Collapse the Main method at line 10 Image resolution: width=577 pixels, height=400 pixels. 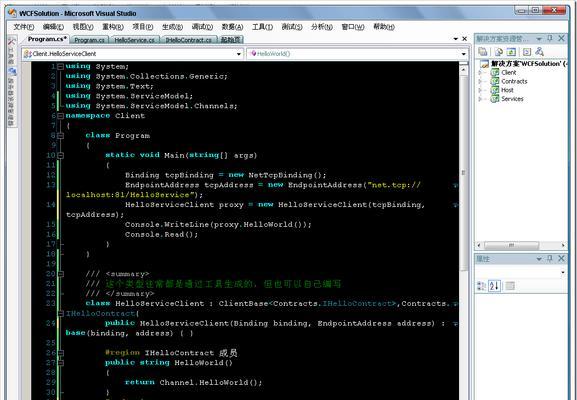tap(61, 155)
